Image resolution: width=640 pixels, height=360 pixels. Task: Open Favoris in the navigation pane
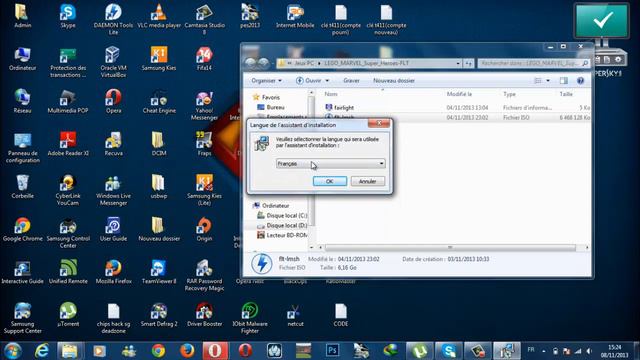click(x=270, y=97)
